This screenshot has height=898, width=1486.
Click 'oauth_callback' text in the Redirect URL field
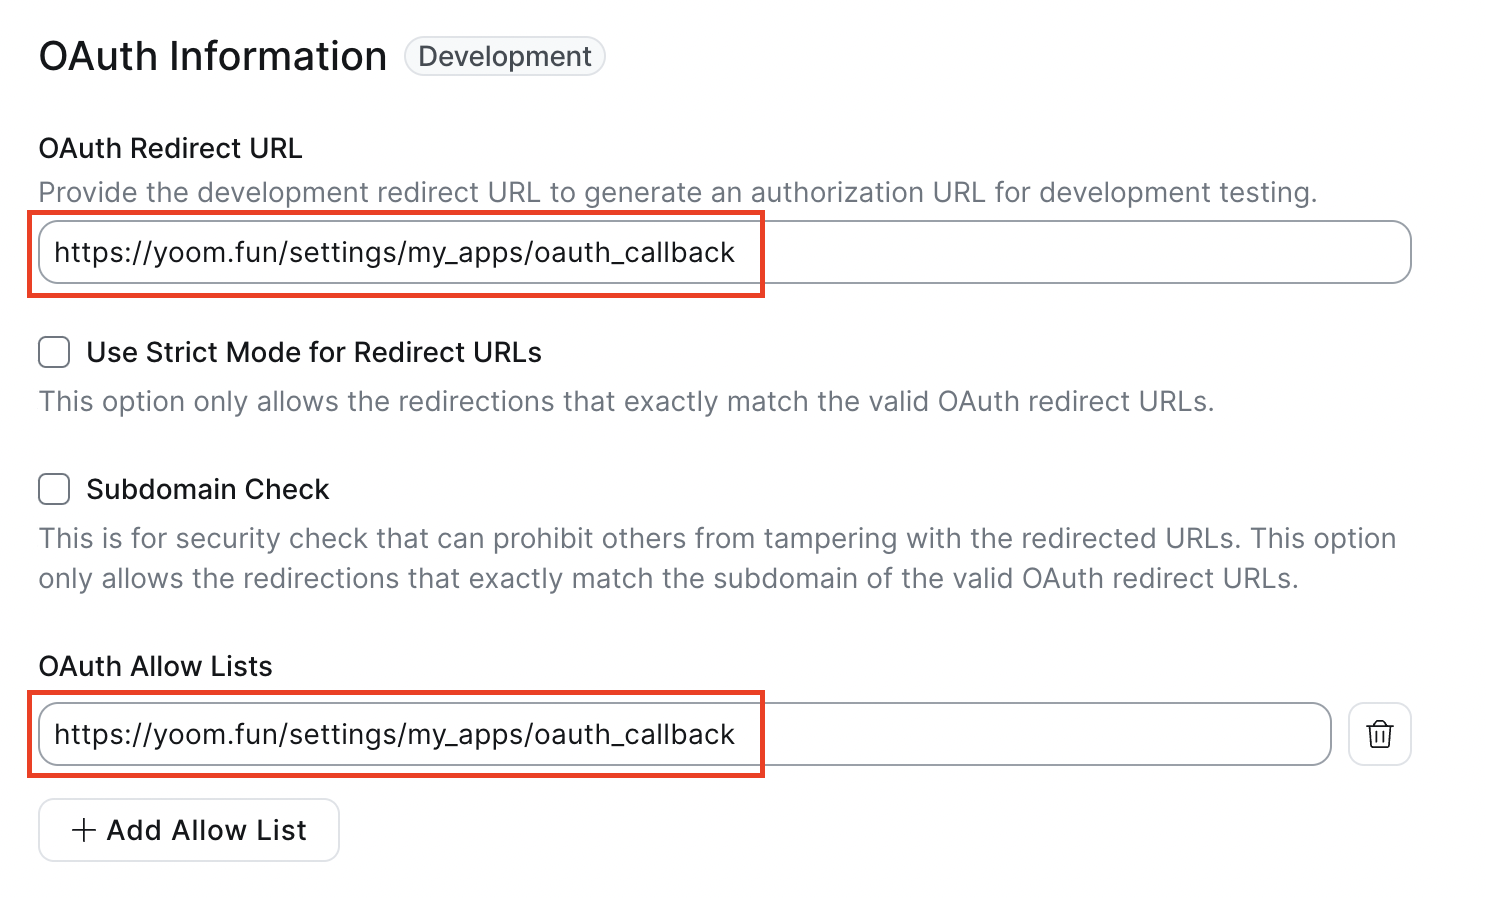634,252
